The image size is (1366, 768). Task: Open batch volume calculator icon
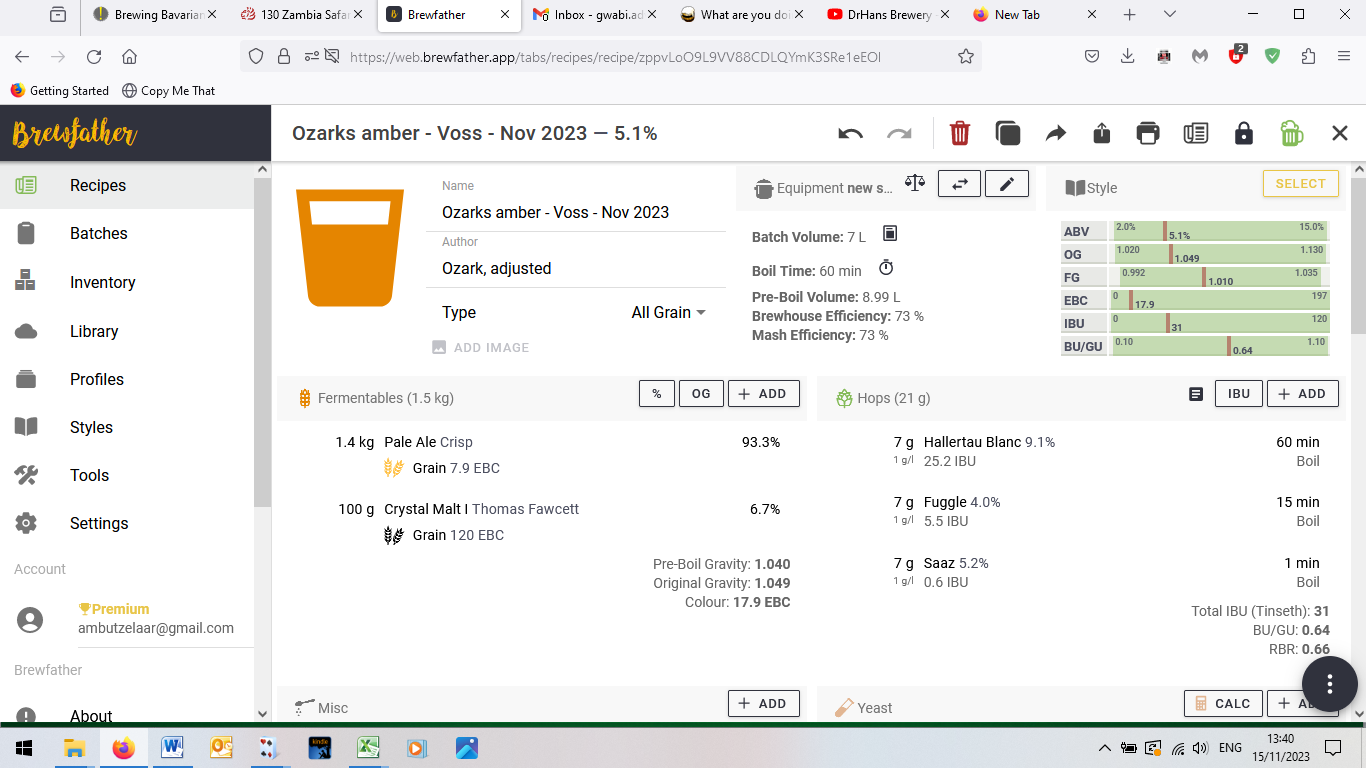(x=890, y=234)
